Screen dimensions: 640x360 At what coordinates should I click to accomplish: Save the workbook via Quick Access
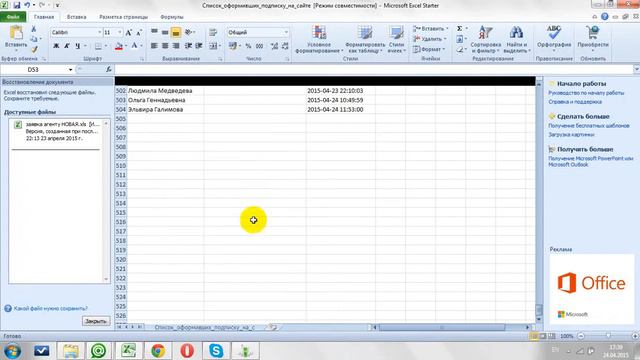[17, 5]
